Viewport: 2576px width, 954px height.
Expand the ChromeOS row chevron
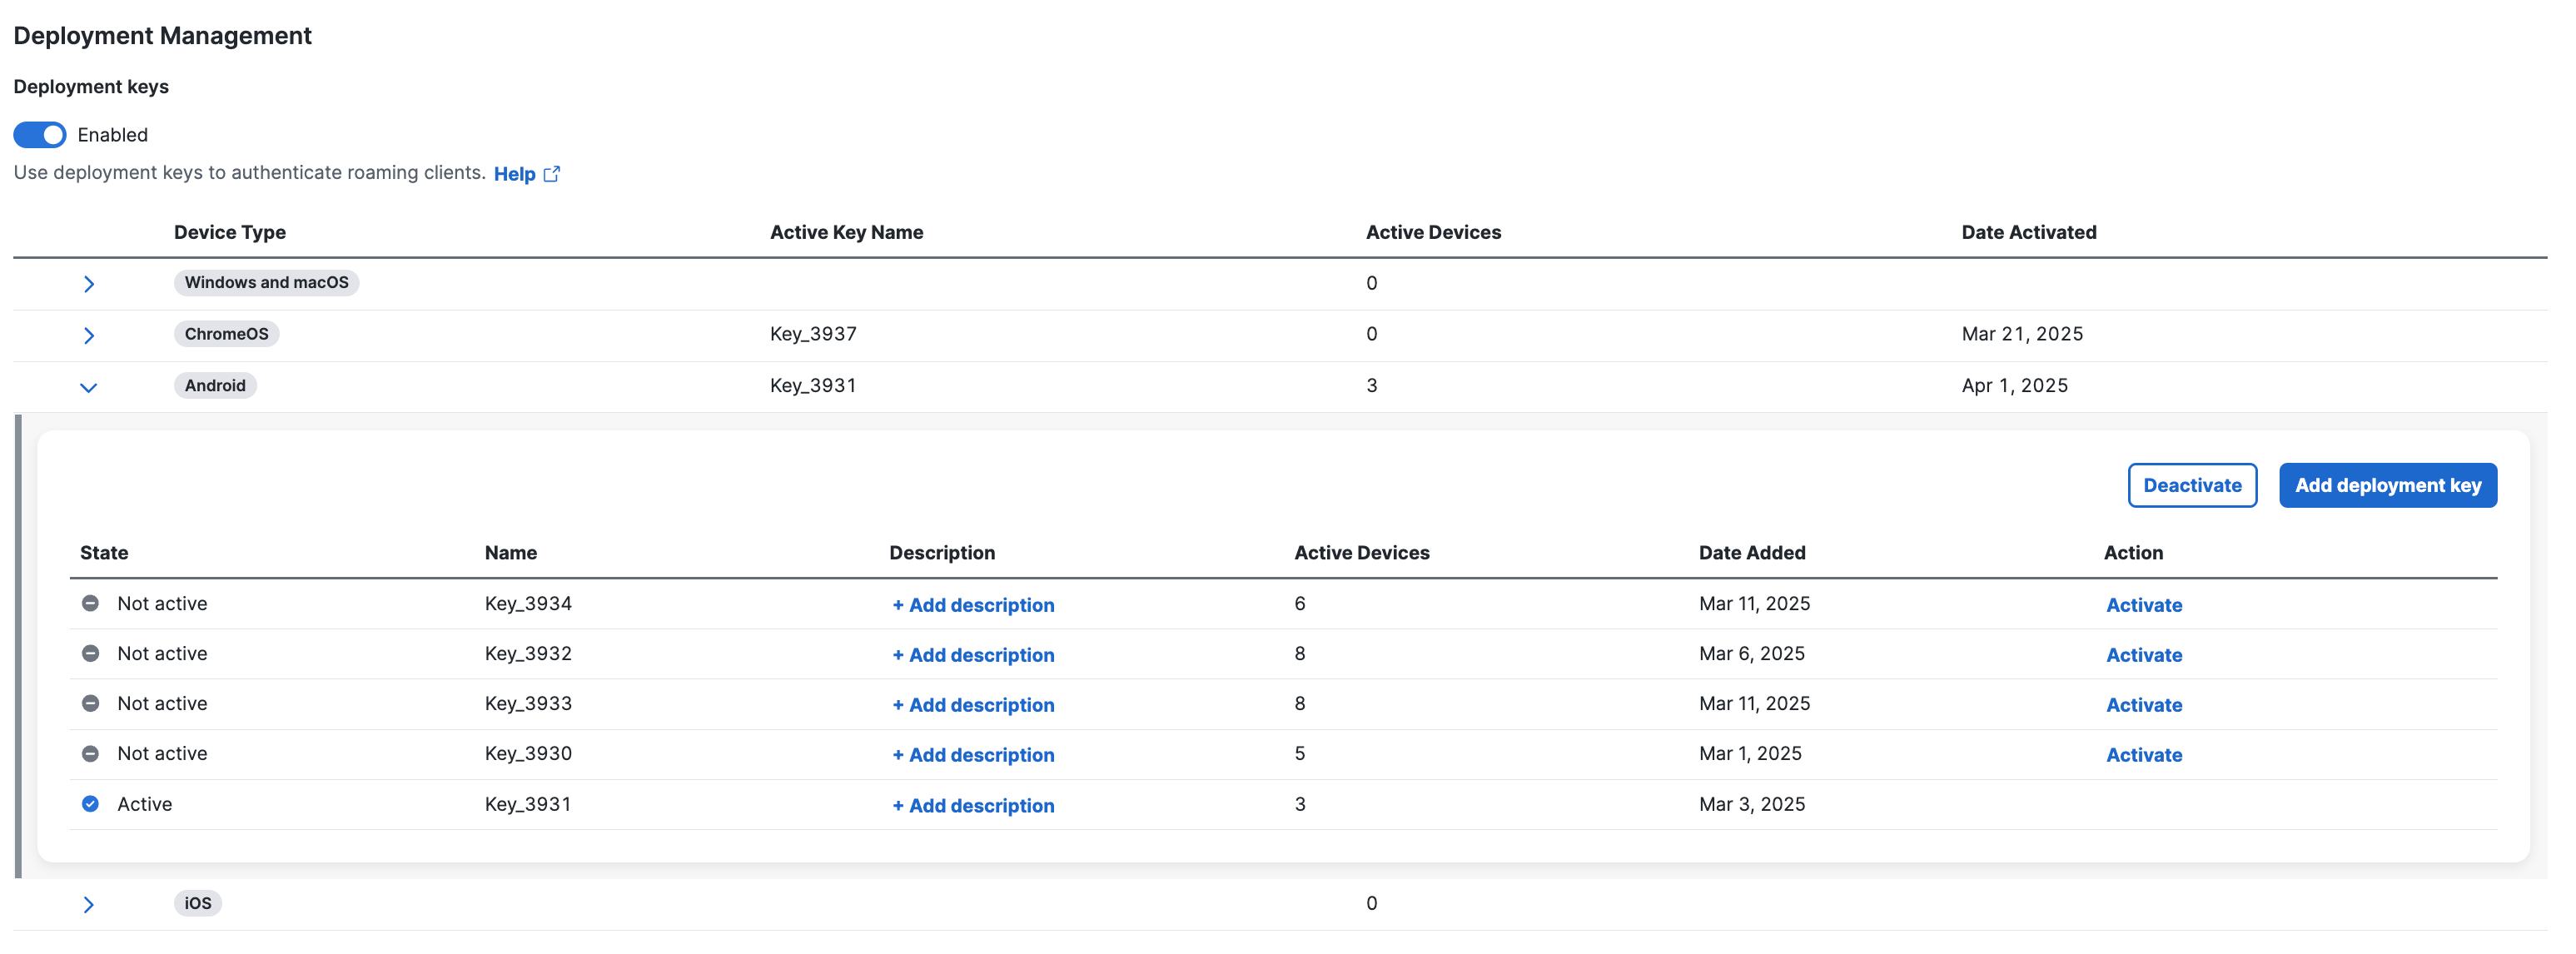point(89,335)
